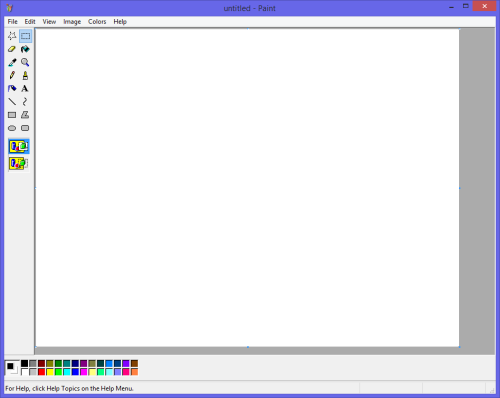This screenshot has height=398, width=500.
Task: Choose the Text tool
Action: [x=25, y=89]
